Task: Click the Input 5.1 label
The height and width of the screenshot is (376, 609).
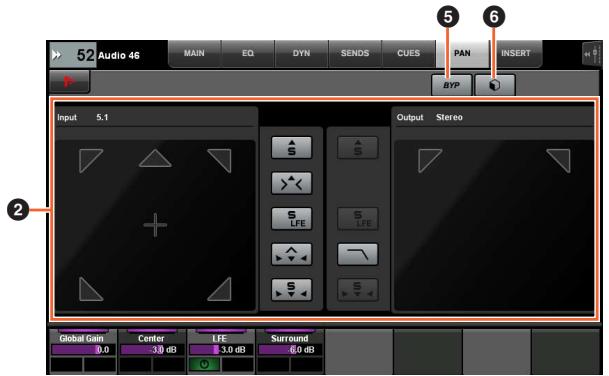Action: (x=83, y=117)
